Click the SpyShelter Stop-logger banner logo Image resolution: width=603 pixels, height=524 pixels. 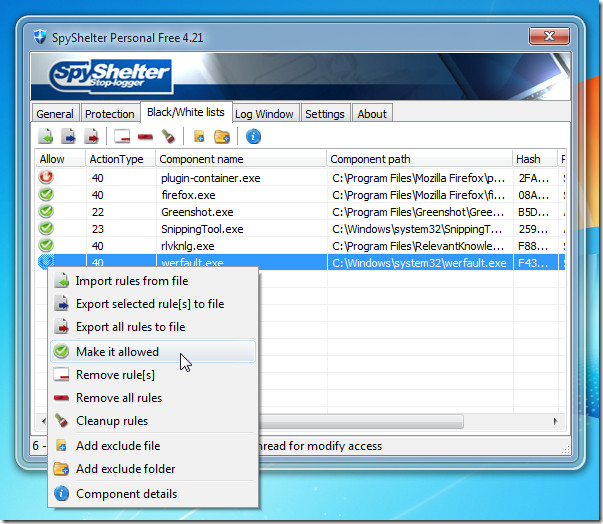coord(111,76)
